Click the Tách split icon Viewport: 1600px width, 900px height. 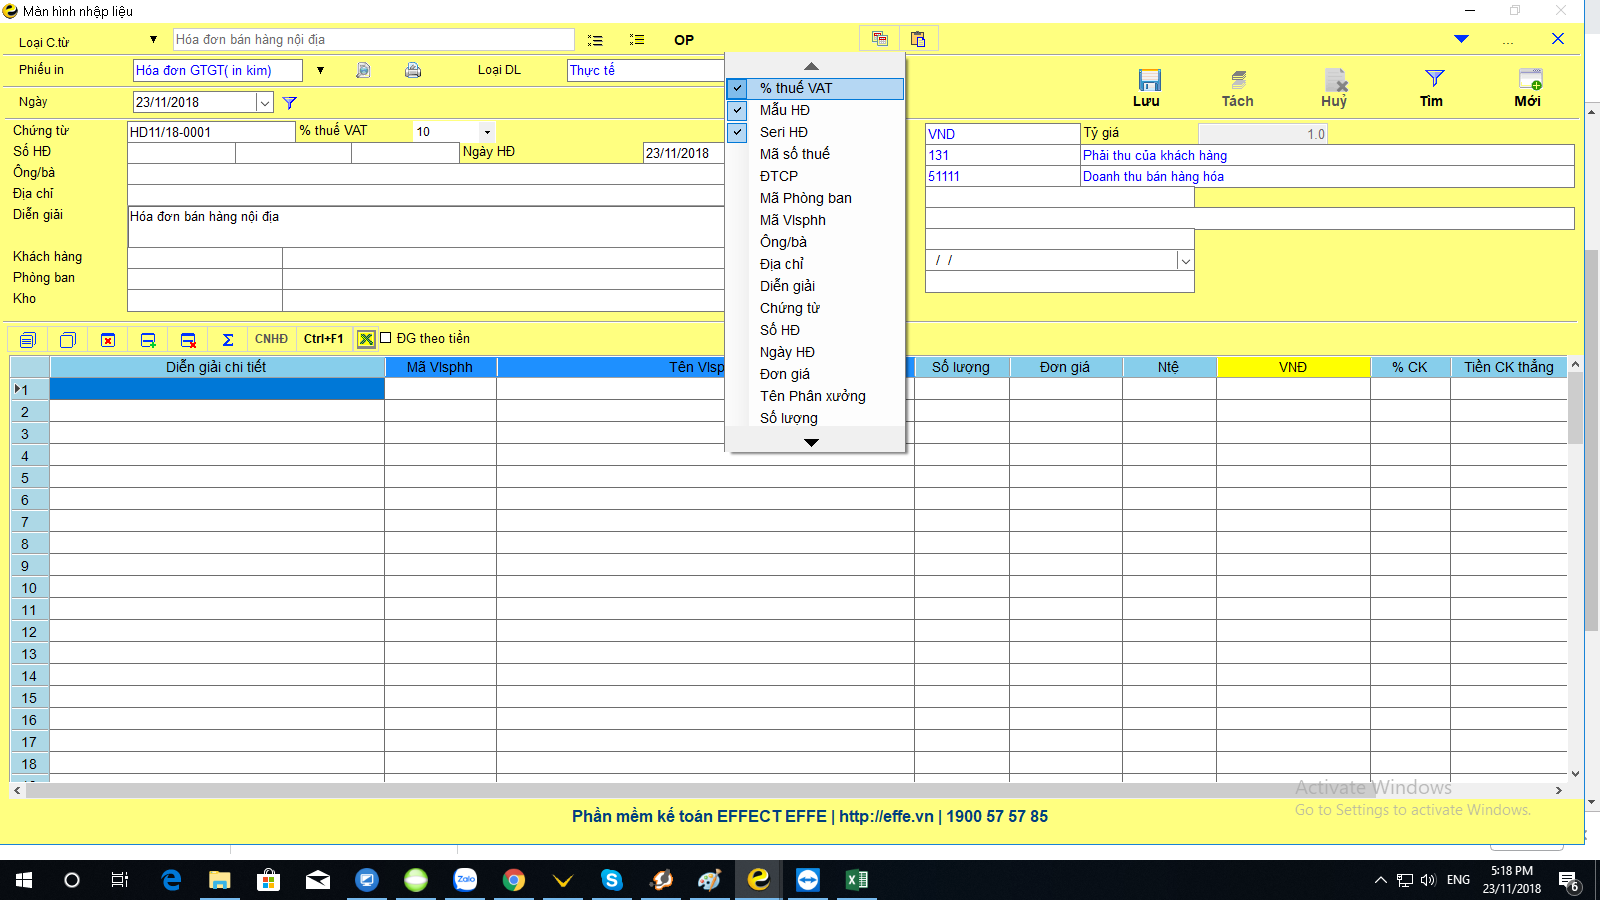click(x=1238, y=80)
